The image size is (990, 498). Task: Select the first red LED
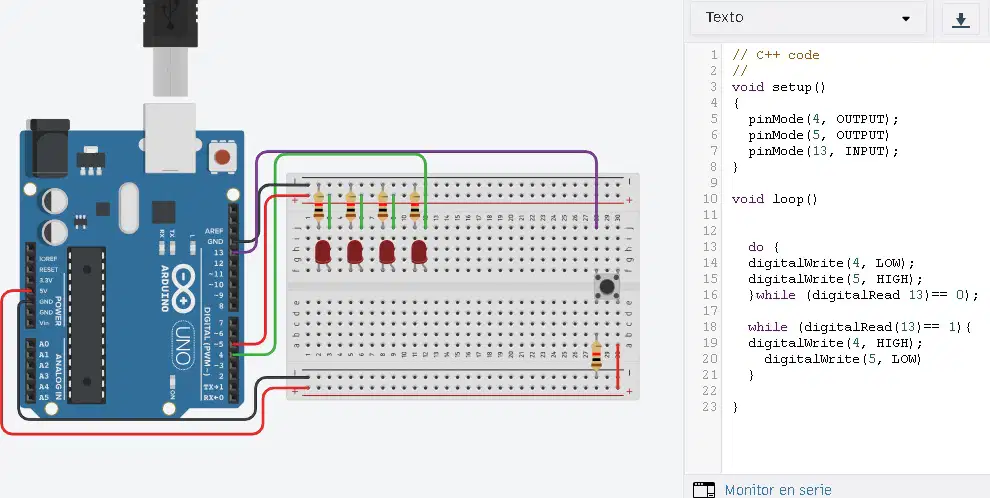[x=323, y=252]
